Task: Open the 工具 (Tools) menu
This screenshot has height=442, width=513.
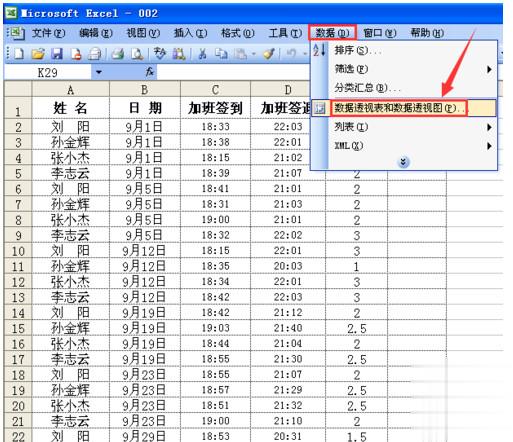Action: [x=285, y=33]
